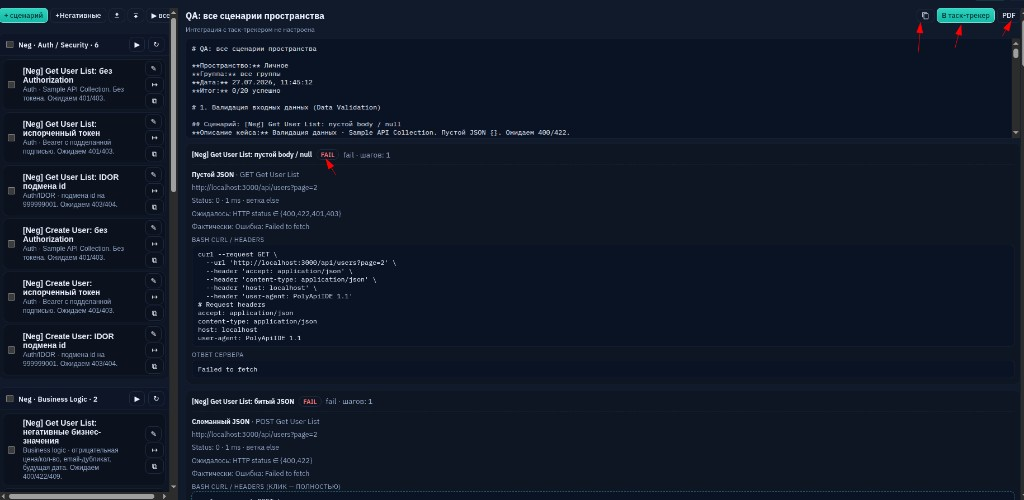Click the Интеграция с таск-трекером не настроена notice
Image resolution: width=1024 pixels, height=500 pixels.
250,30
